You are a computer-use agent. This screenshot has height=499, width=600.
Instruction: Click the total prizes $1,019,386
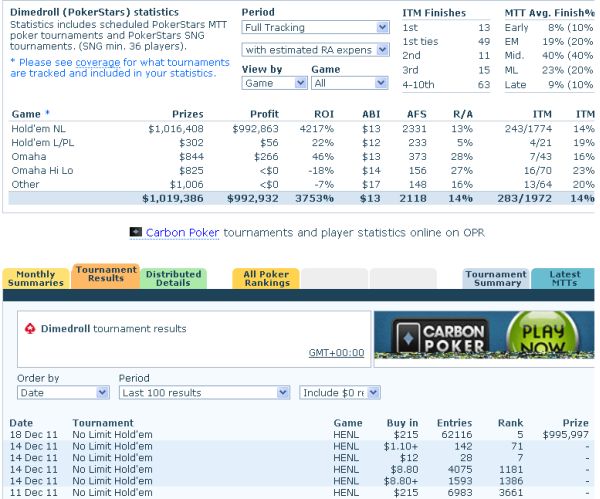[x=173, y=199]
